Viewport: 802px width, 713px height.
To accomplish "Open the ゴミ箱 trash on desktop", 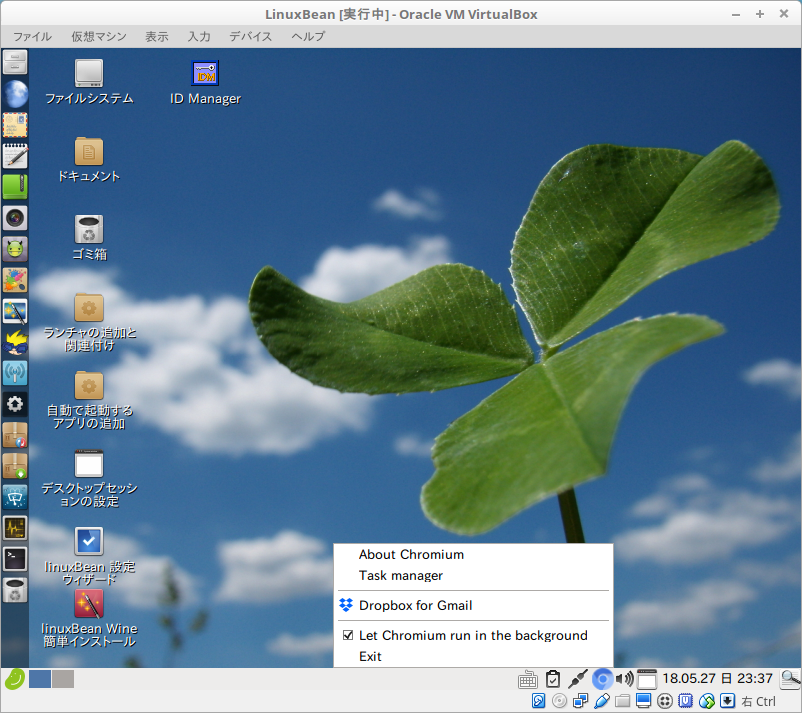I will coord(89,238).
